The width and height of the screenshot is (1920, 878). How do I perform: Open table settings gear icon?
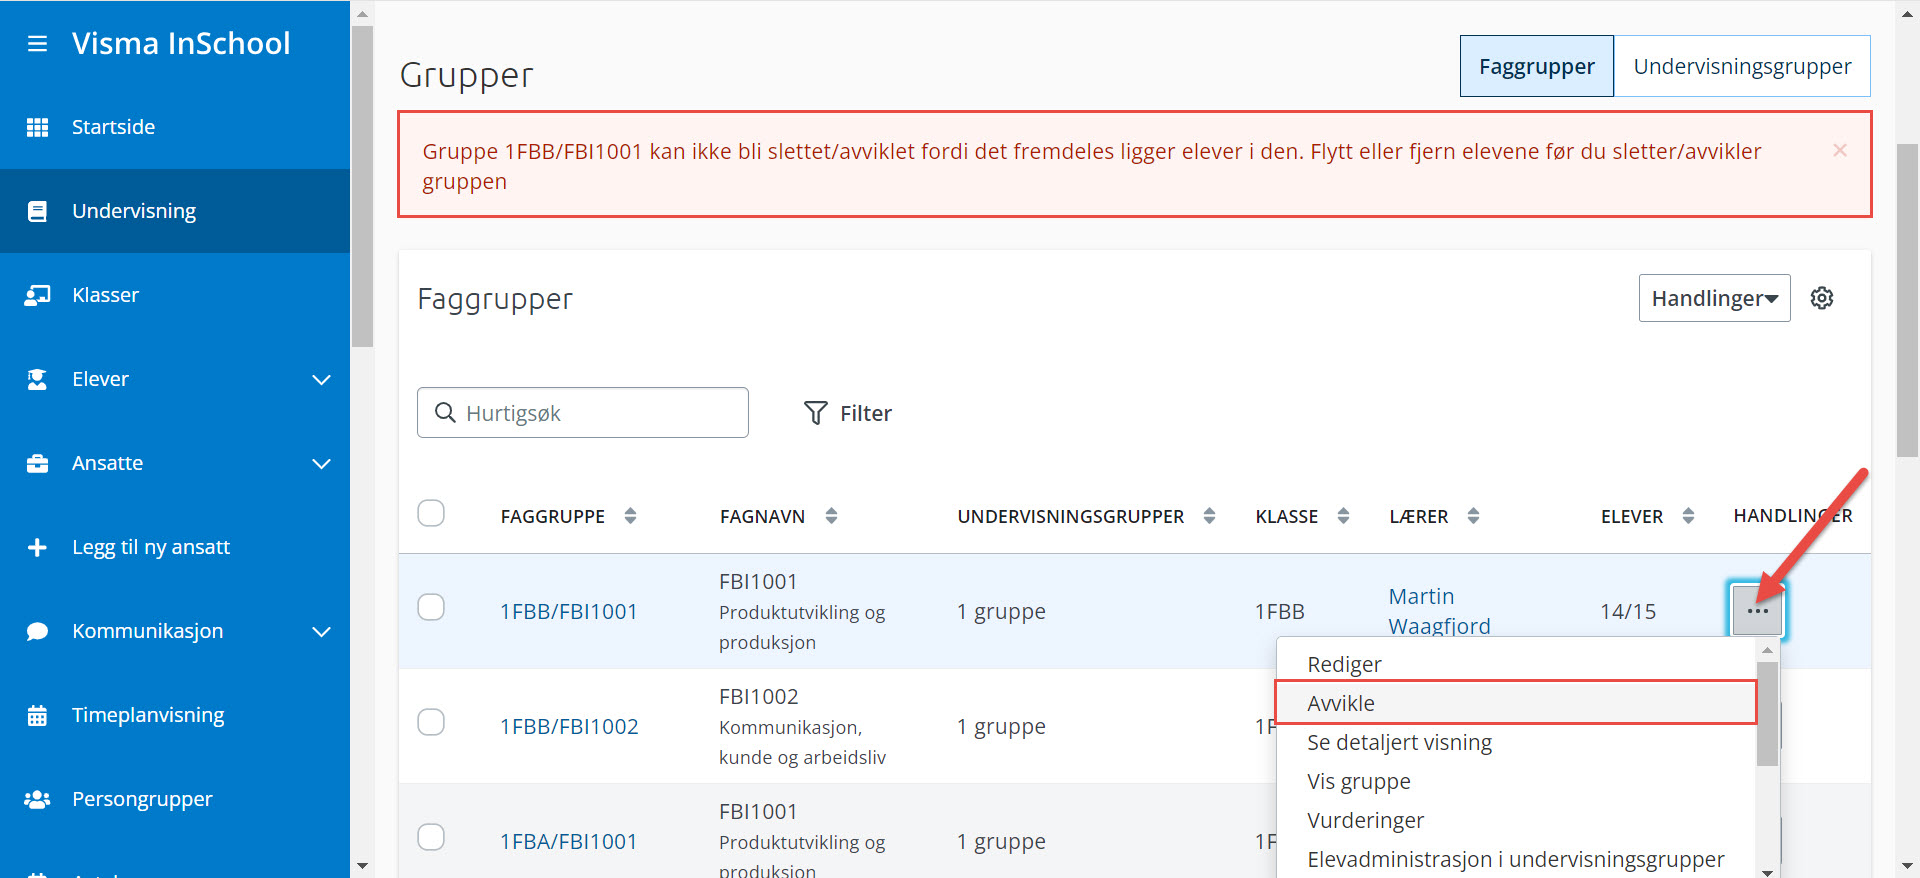(1822, 298)
